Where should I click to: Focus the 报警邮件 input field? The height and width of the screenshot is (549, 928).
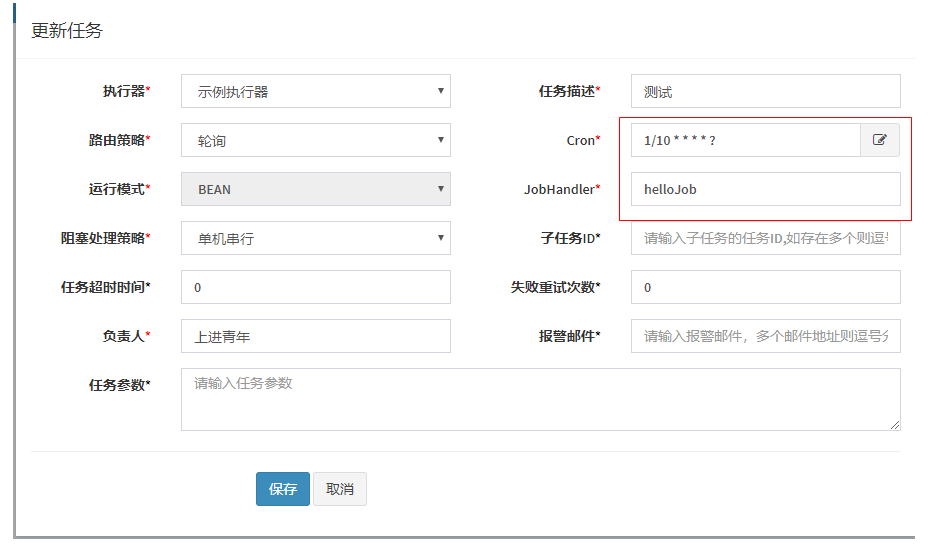[765, 336]
